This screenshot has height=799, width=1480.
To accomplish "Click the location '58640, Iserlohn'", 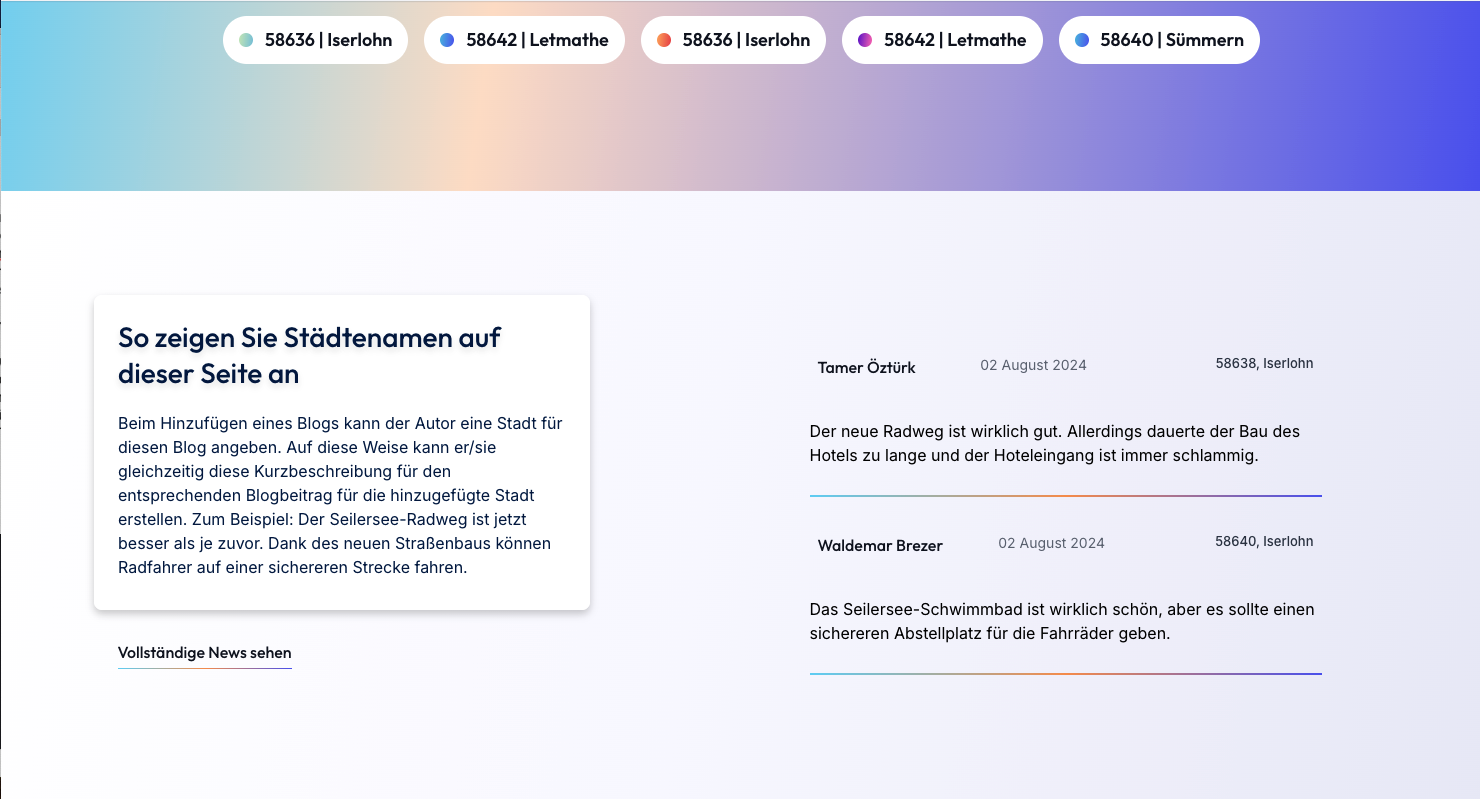I will (x=1264, y=541).
